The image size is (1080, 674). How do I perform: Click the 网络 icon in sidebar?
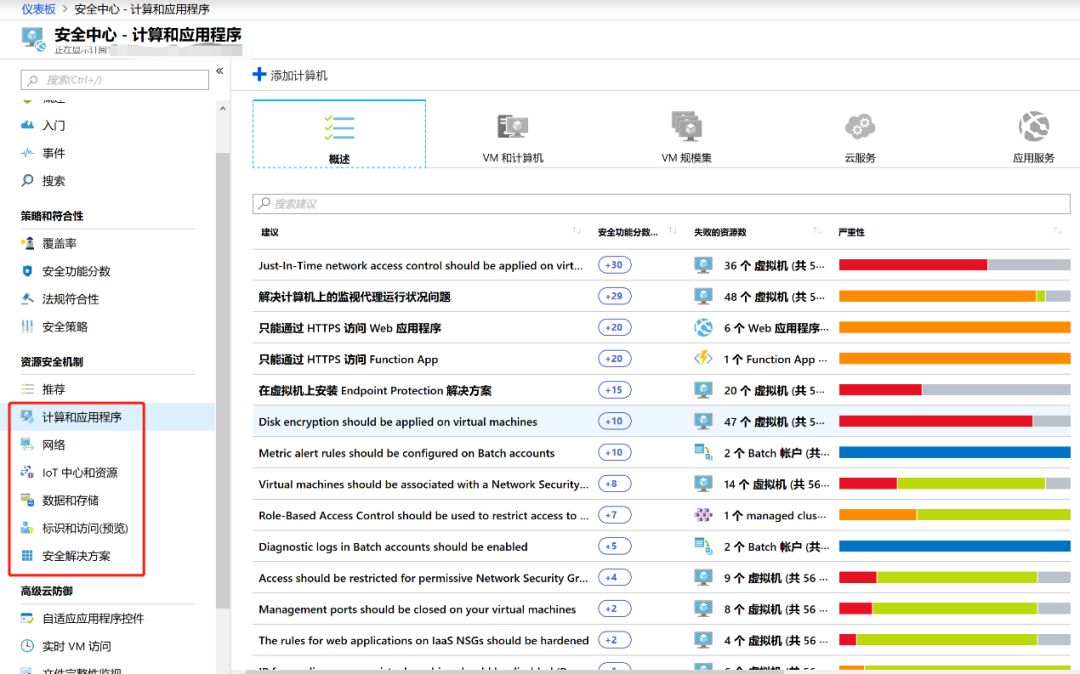(28, 444)
